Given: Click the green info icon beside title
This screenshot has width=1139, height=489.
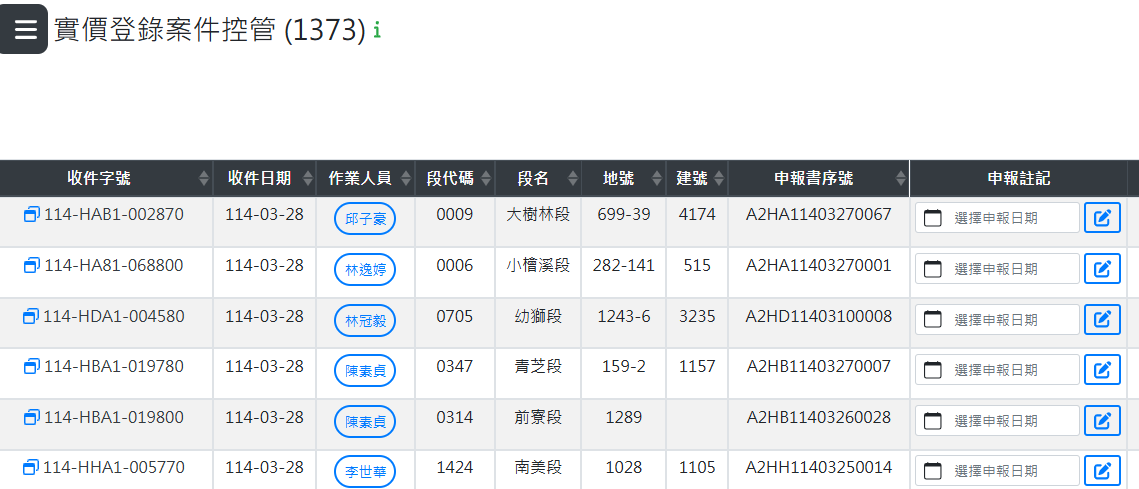Looking at the screenshot, I should click(x=376, y=30).
